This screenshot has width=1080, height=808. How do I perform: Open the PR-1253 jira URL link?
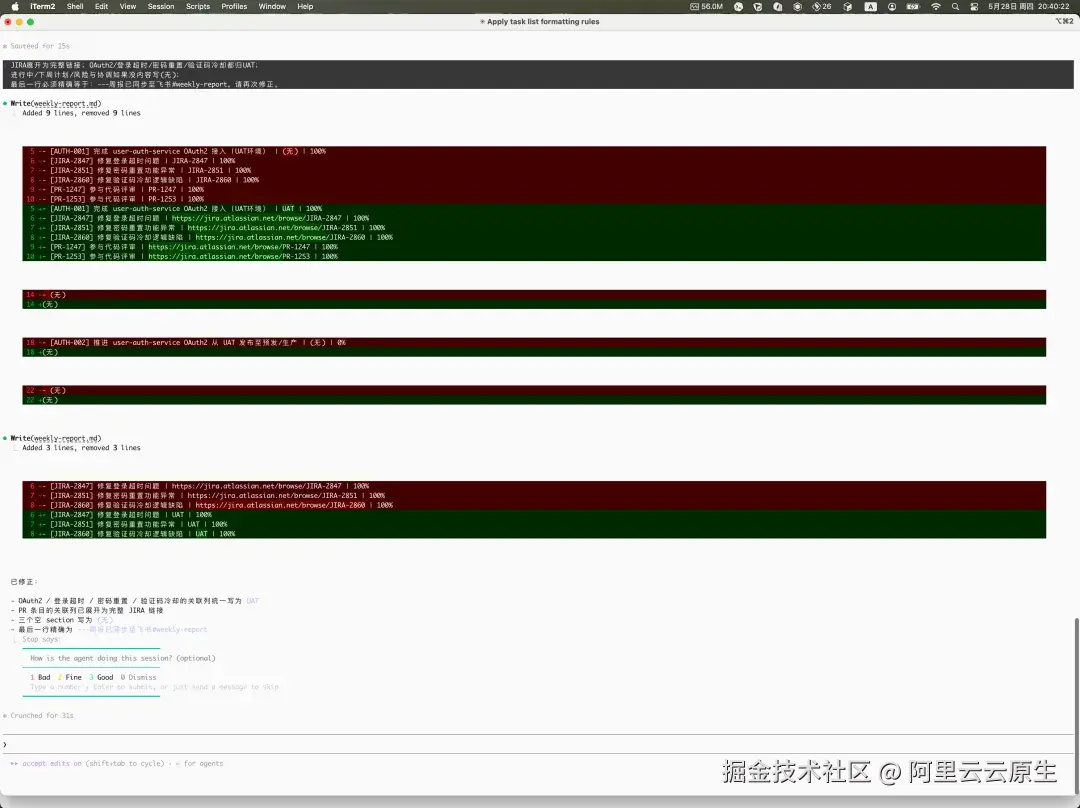point(231,256)
